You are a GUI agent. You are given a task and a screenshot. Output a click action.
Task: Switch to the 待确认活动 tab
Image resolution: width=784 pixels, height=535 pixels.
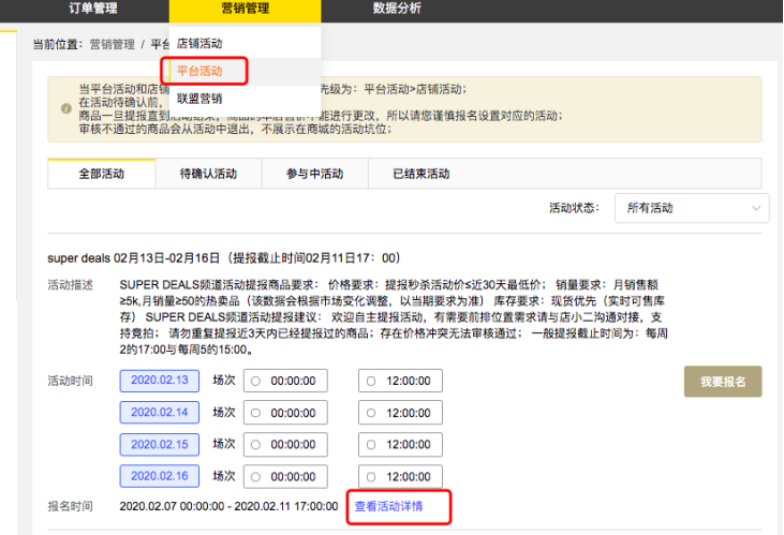click(x=208, y=174)
